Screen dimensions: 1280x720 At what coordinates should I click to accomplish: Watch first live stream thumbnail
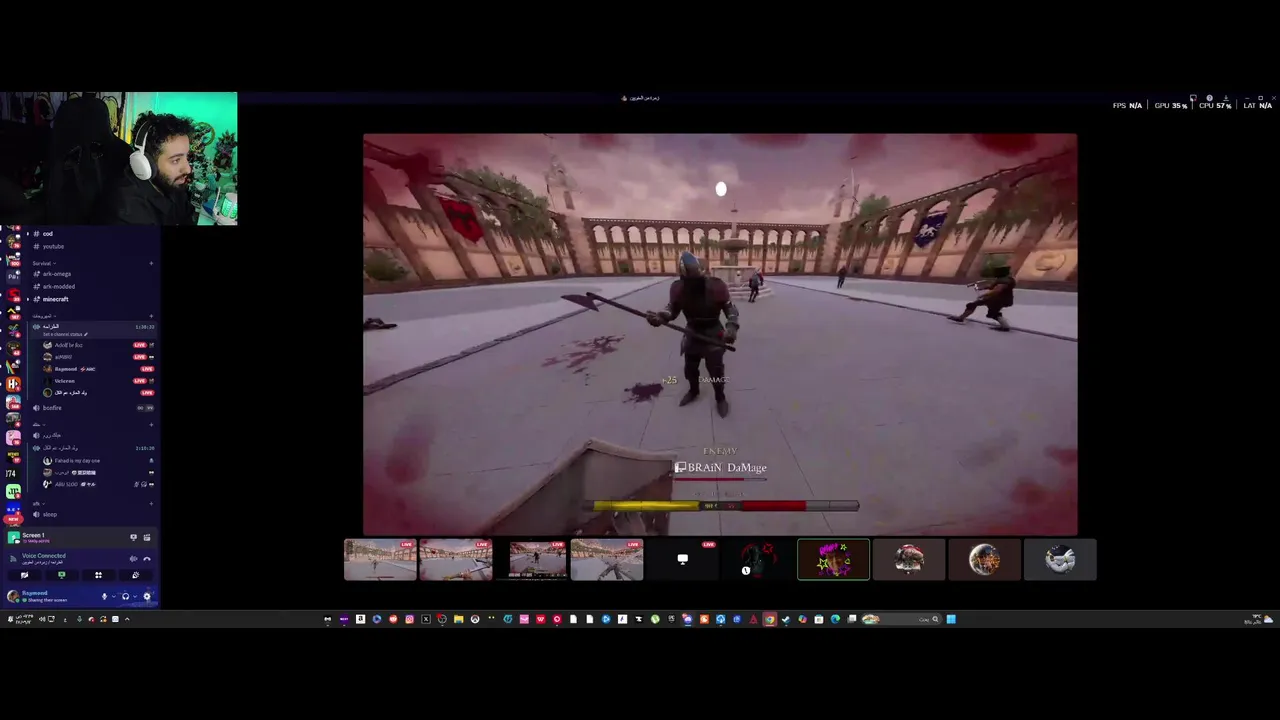tap(380, 560)
